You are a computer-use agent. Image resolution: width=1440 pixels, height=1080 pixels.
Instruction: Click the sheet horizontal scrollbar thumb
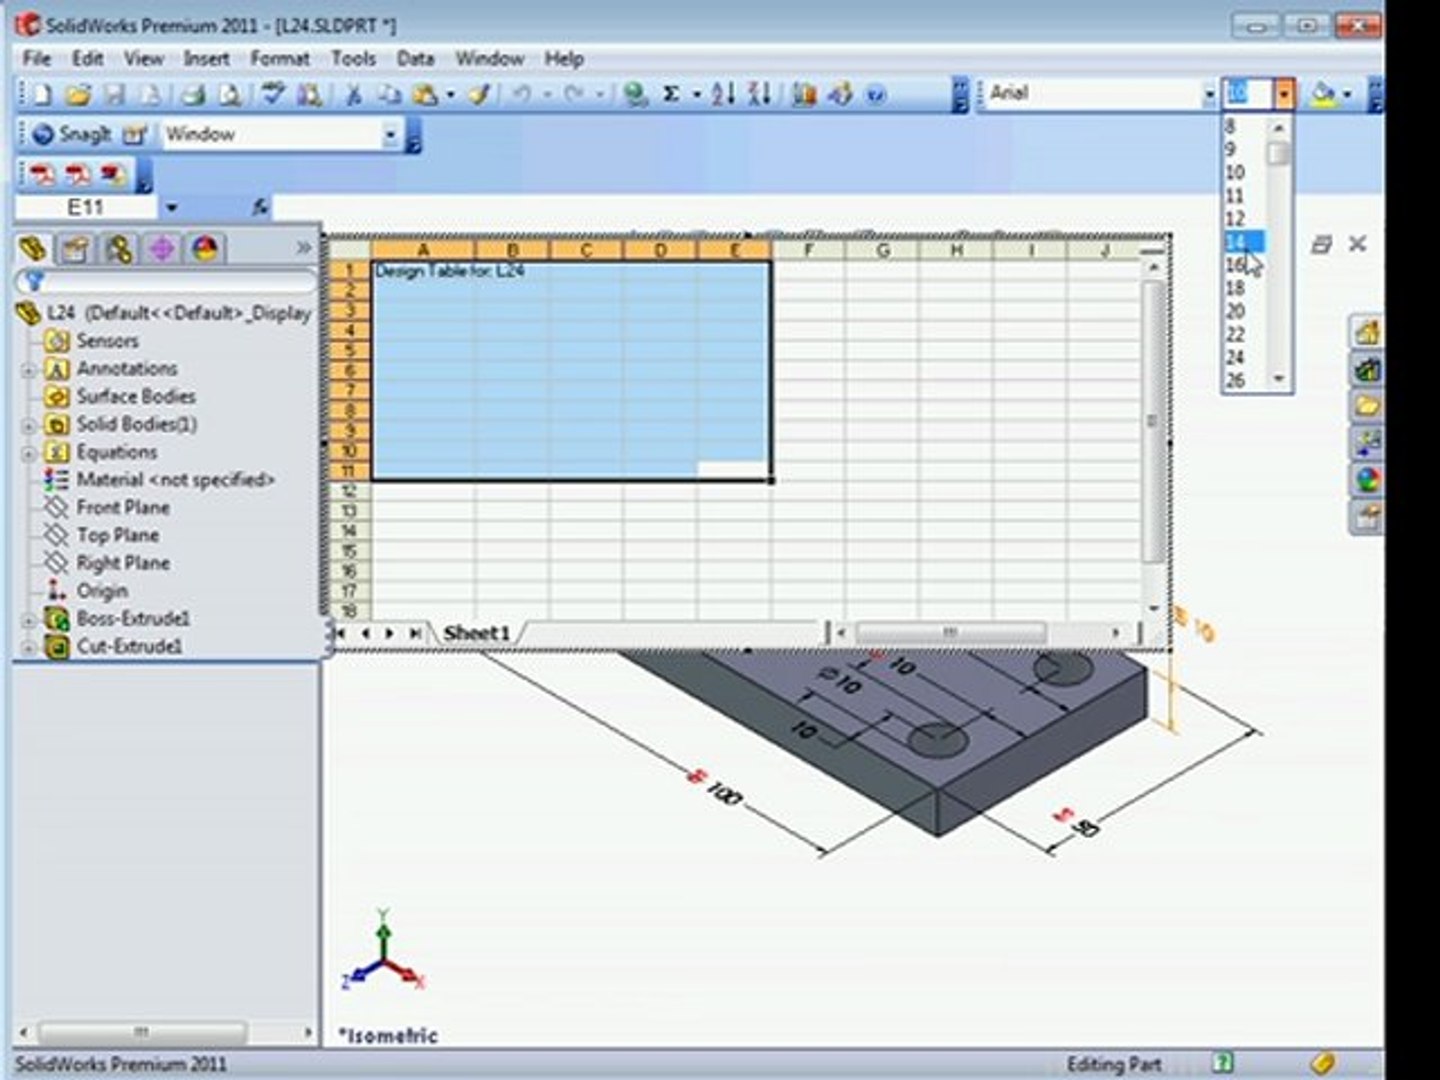tap(950, 632)
